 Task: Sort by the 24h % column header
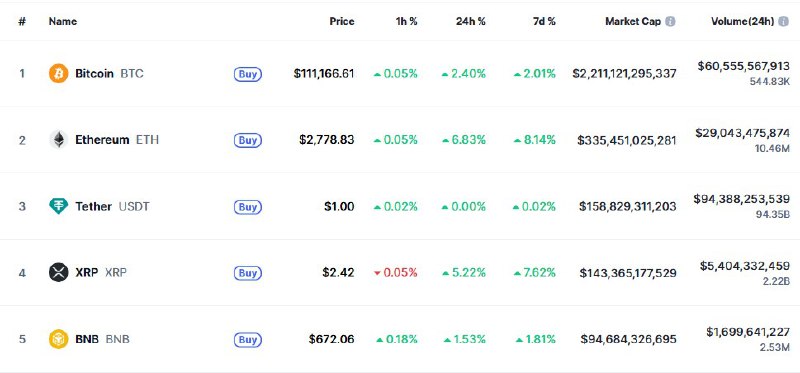point(470,21)
